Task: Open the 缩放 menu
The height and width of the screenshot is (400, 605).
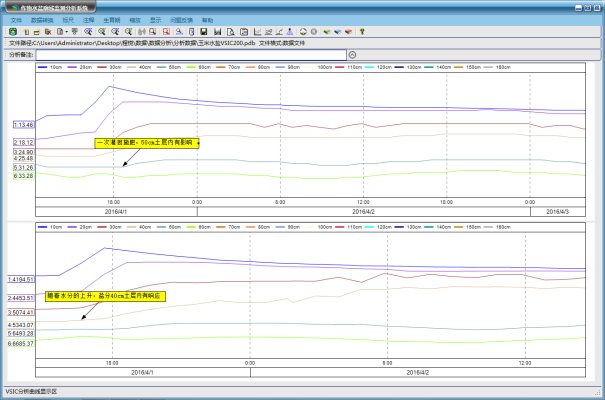Action: pos(135,20)
